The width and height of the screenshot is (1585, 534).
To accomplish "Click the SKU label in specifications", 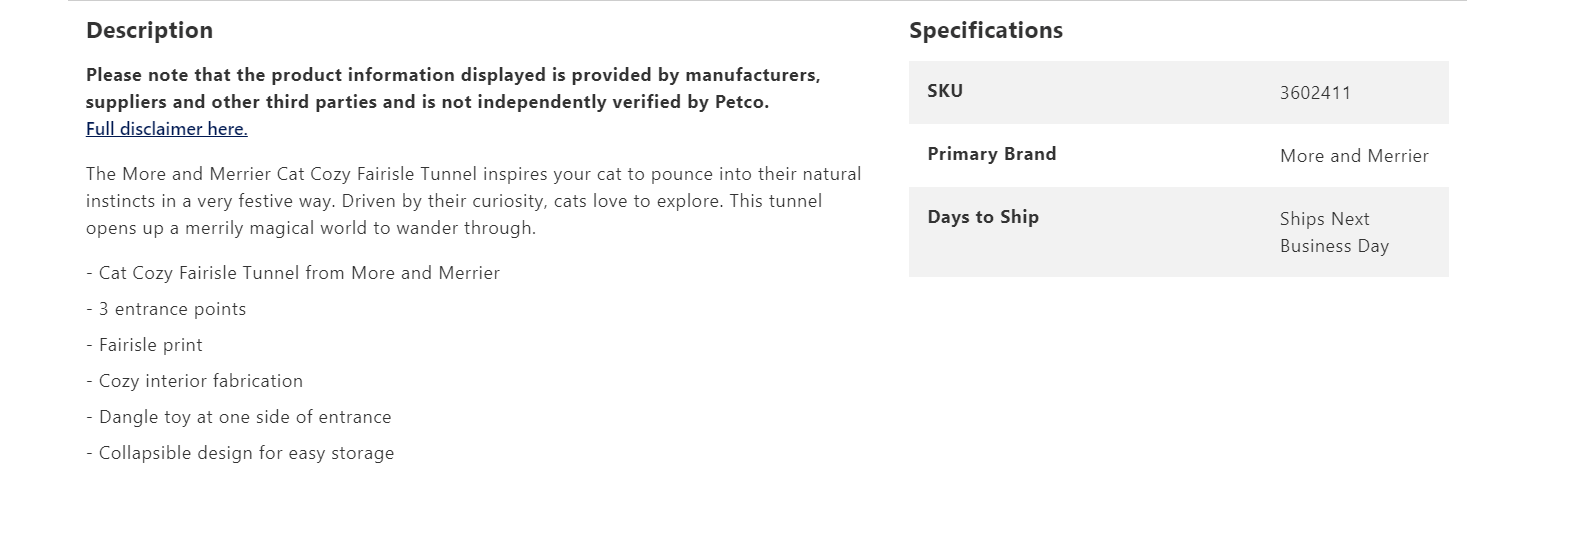I will (x=945, y=91).
